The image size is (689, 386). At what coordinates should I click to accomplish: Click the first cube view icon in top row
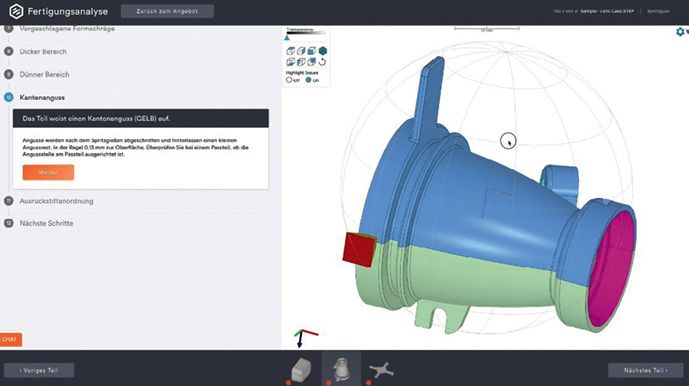[290, 51]
